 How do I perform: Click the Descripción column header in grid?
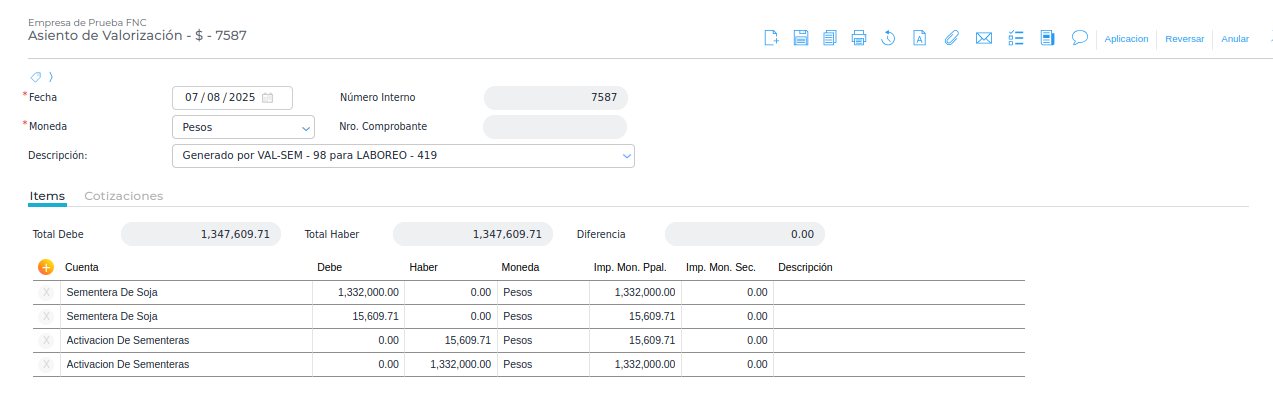tap(805, 268)
